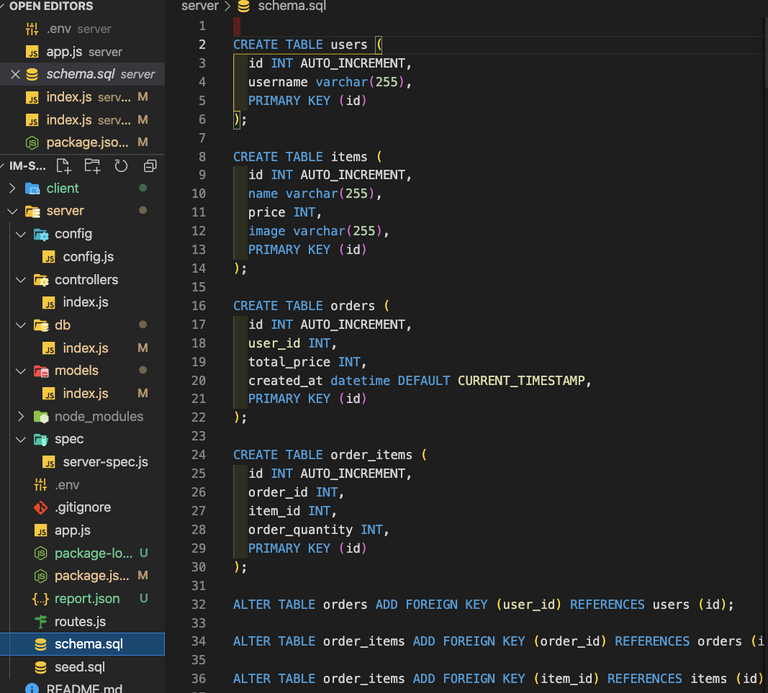The width and height of the screenshot is (768, 693).
Task: Click the Node icon beside package.jso... in Open Editors
Action: point(32,143)
